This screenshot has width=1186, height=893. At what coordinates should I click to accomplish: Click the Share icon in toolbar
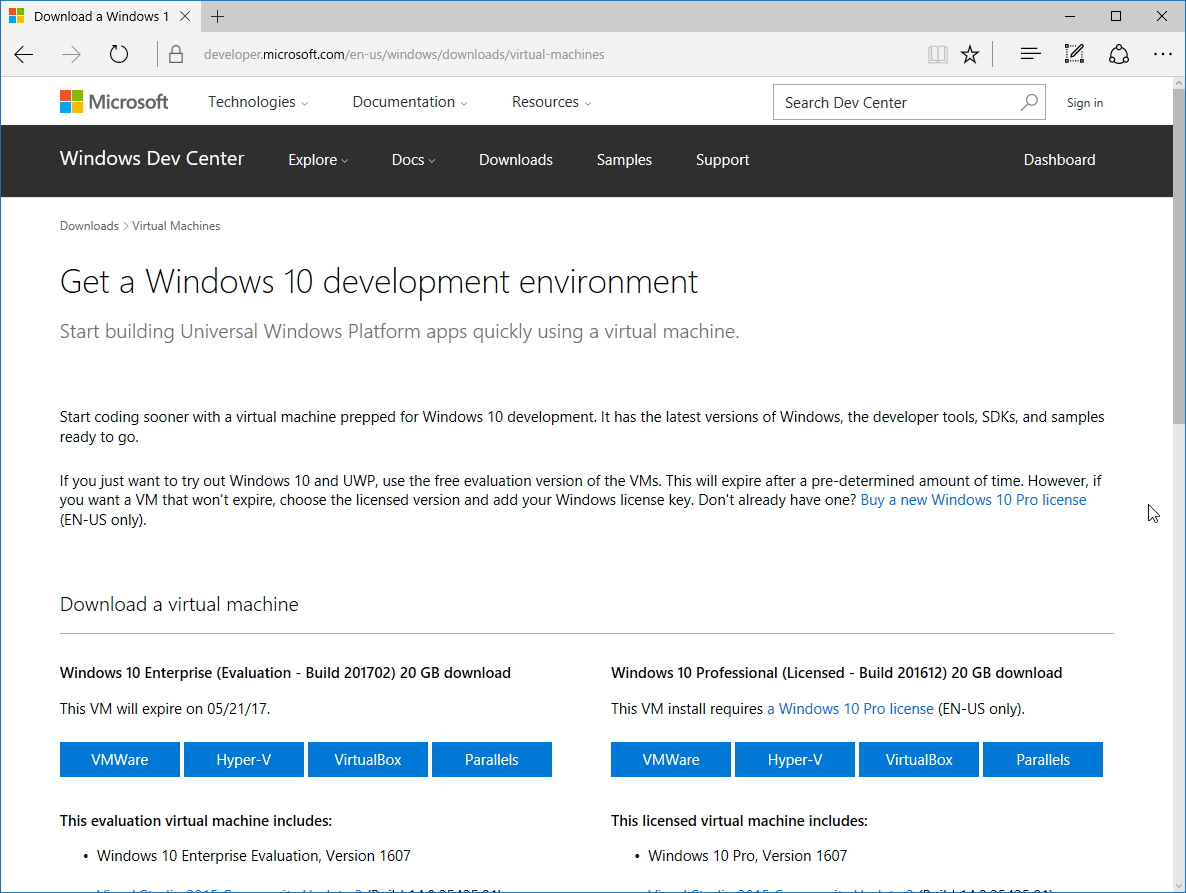tap(1119, 55)
